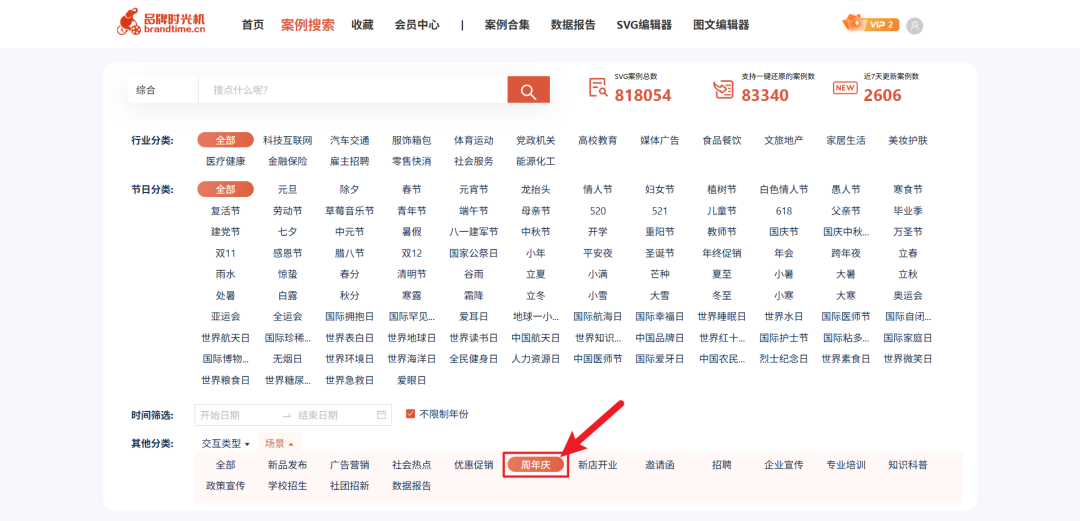Open 会员中心 in the navigation
1080x521 pixels.
(417, 25)
